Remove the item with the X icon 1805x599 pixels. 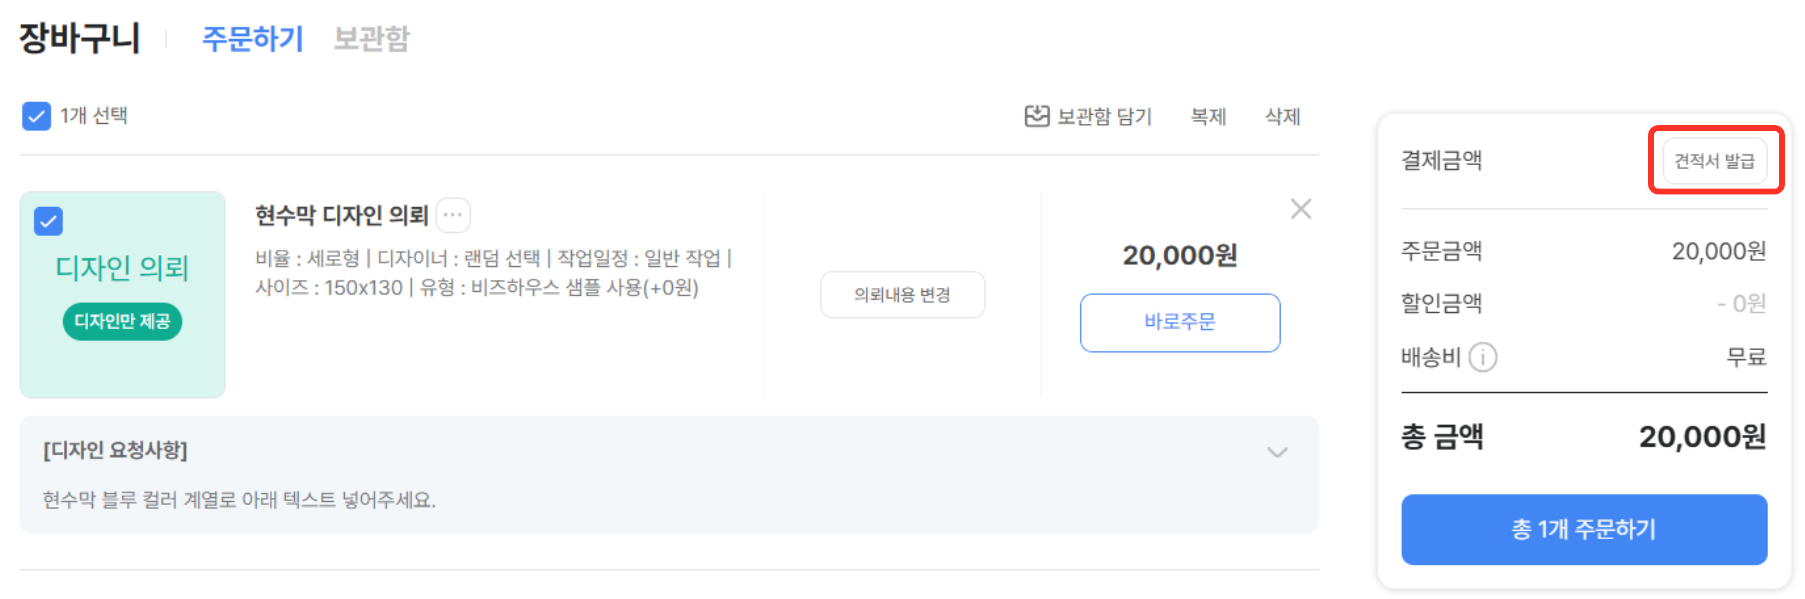click(x=1300, y=209)
